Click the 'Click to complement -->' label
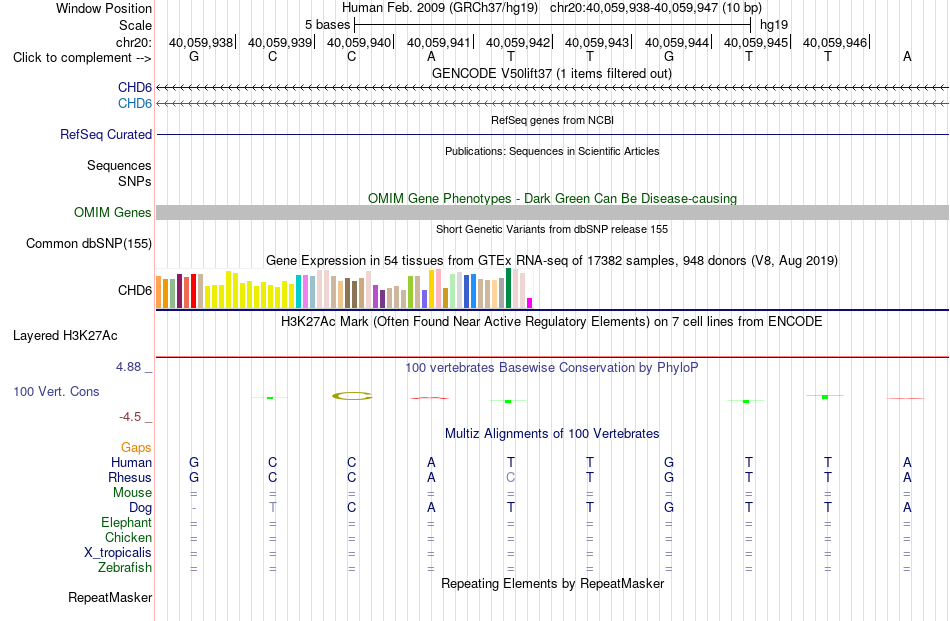Image resolution: width=950 pixels, height=621 pixels. coord(82,58)
